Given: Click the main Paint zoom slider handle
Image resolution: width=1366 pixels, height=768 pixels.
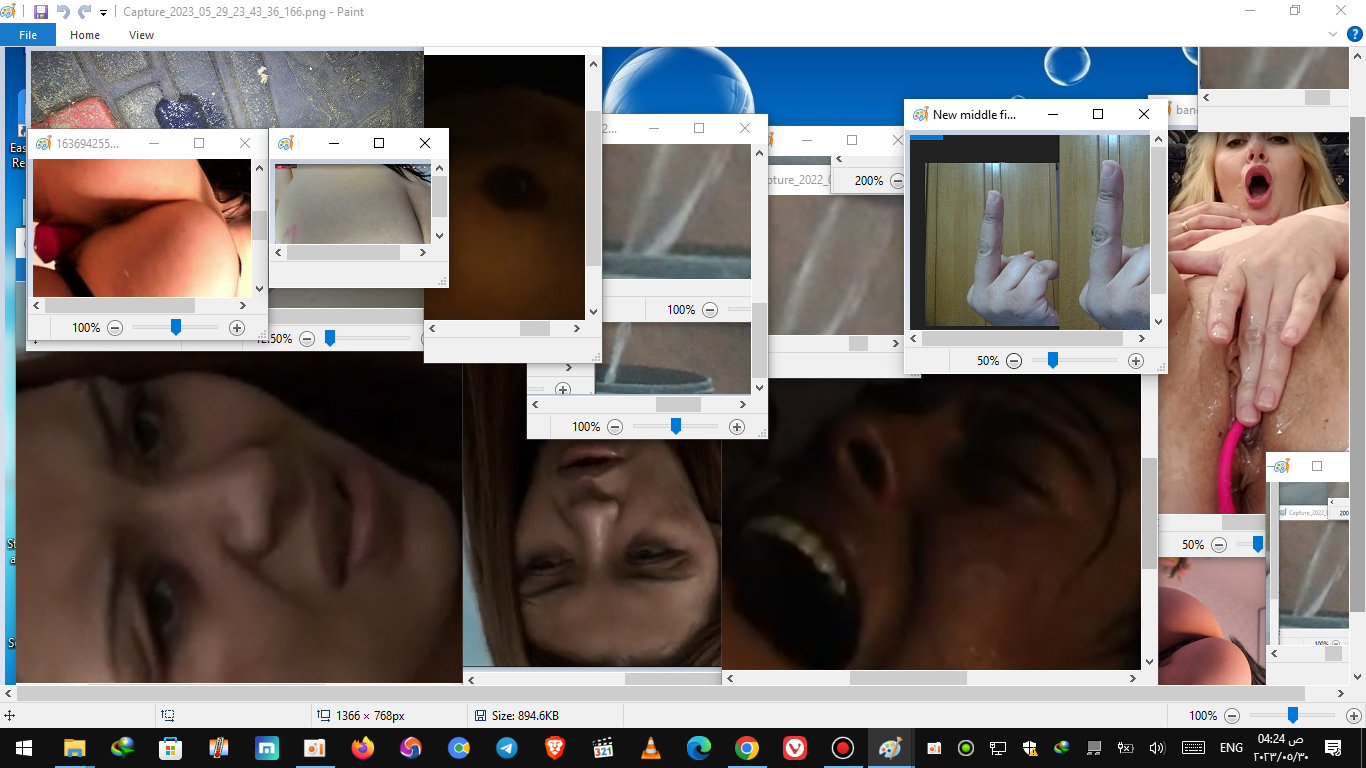Looking at the screenshot, I should click(1292, 716).
